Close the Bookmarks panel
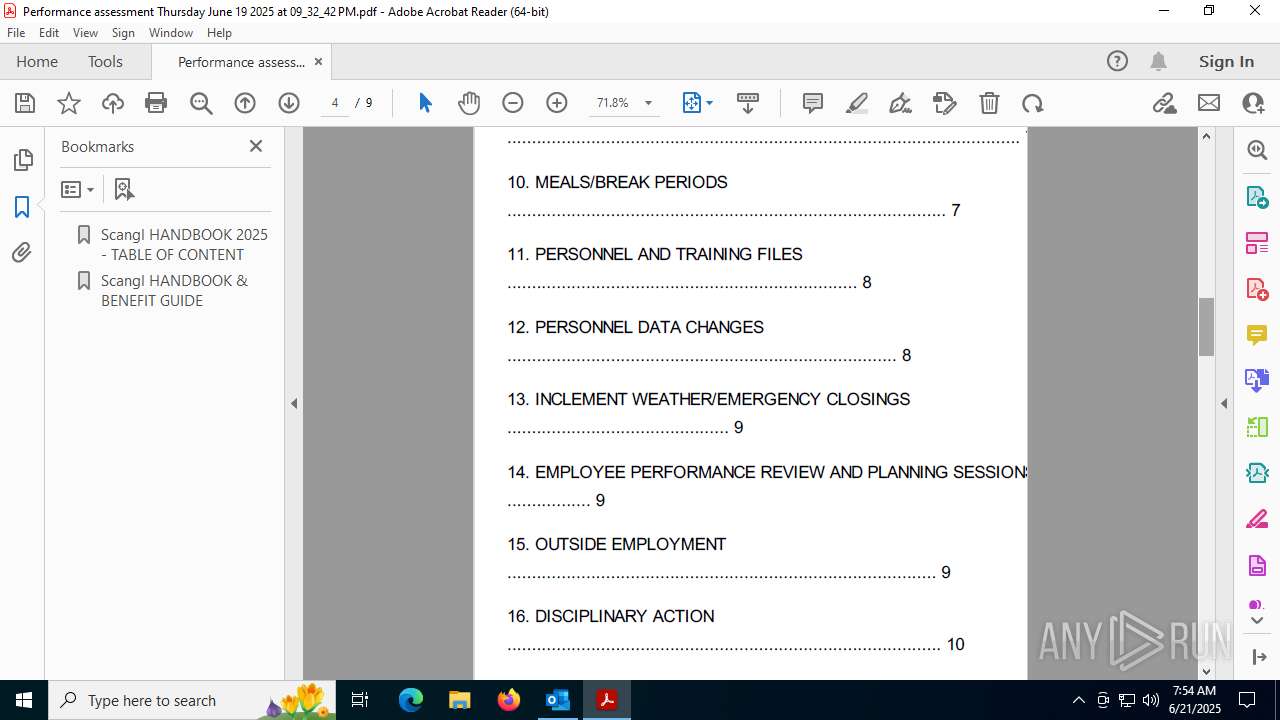The width and height of the screenshot is (1280, 720). click(256, 146)
